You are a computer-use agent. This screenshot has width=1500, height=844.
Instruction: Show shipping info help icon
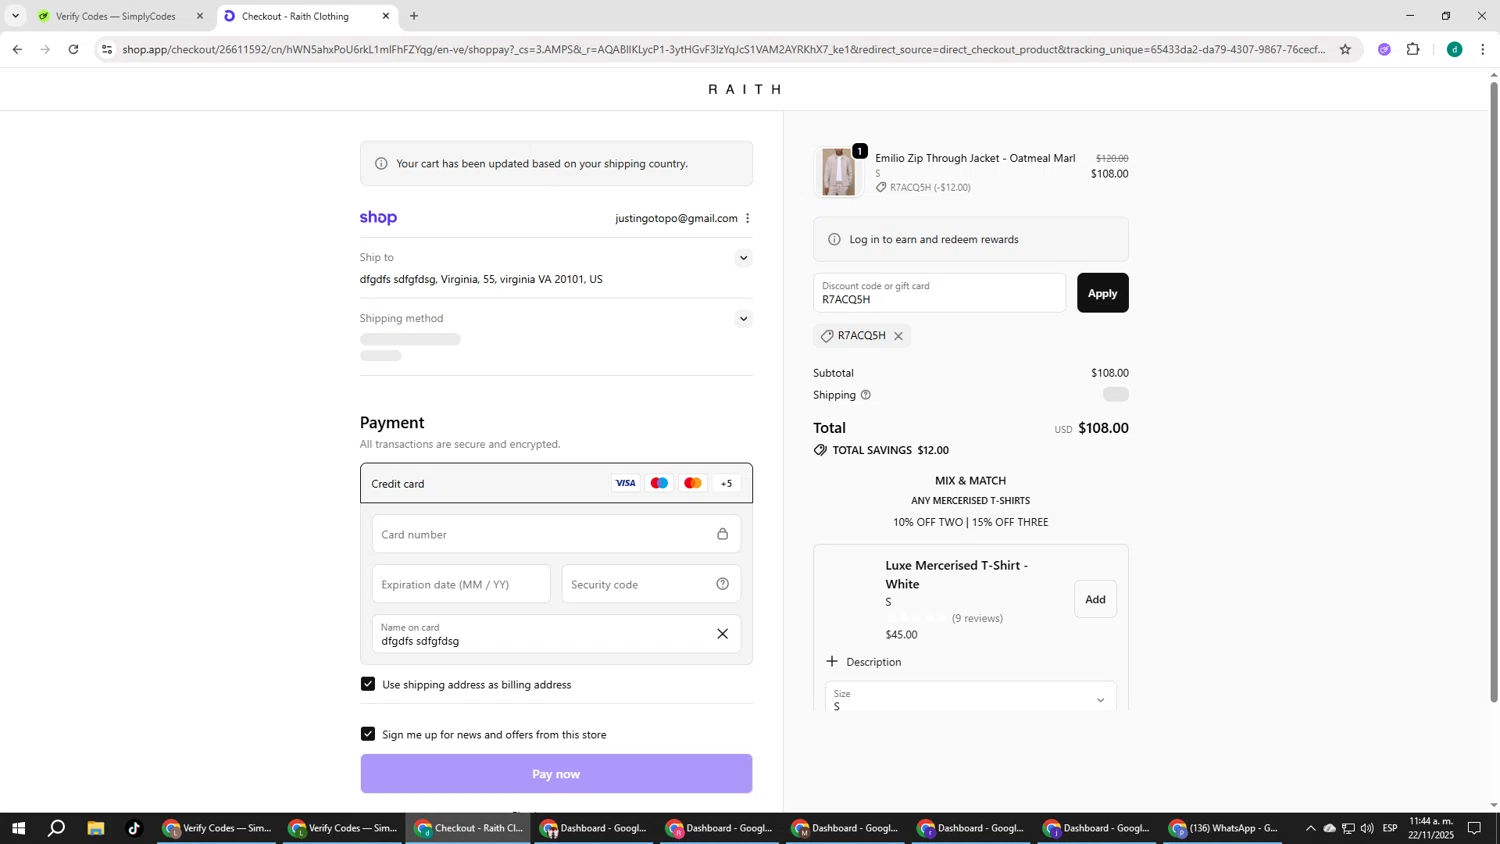[x=866, y=395]
